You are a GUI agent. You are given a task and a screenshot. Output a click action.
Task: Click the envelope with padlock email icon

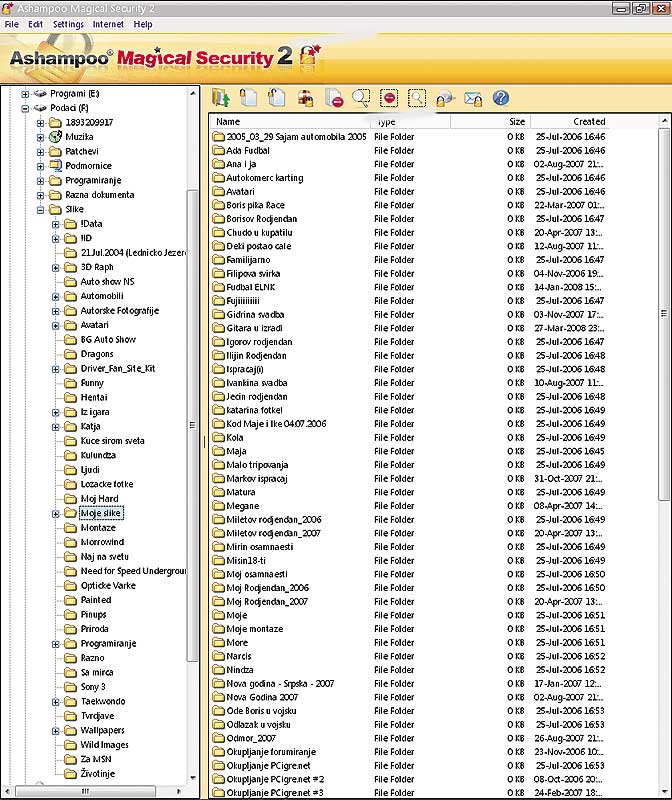click(x=473, y=97)
